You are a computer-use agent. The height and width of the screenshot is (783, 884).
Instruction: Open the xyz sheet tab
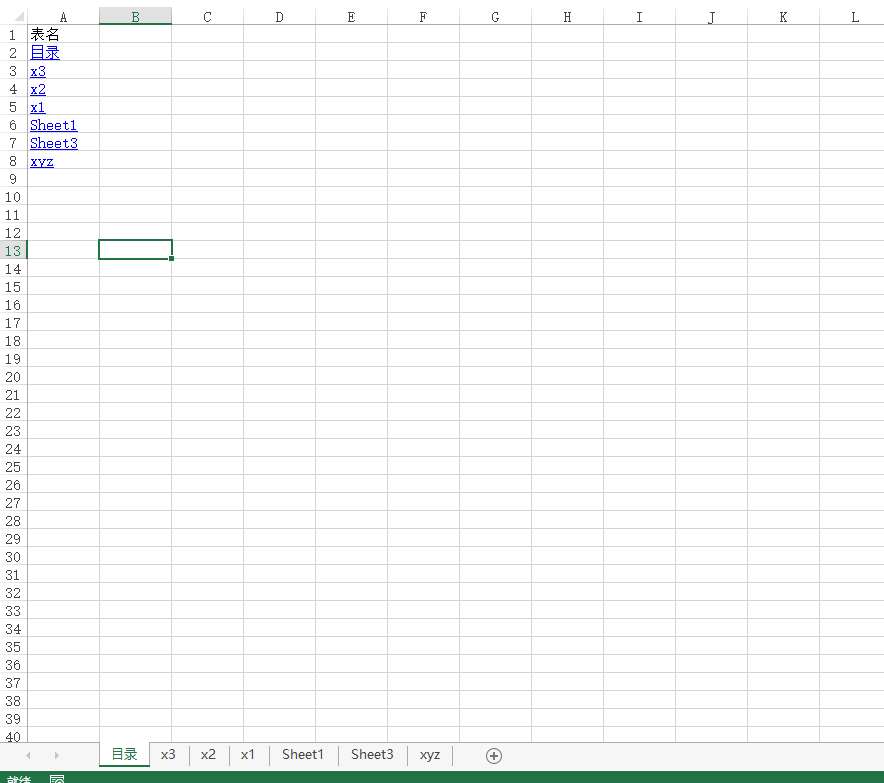[430, 754]
